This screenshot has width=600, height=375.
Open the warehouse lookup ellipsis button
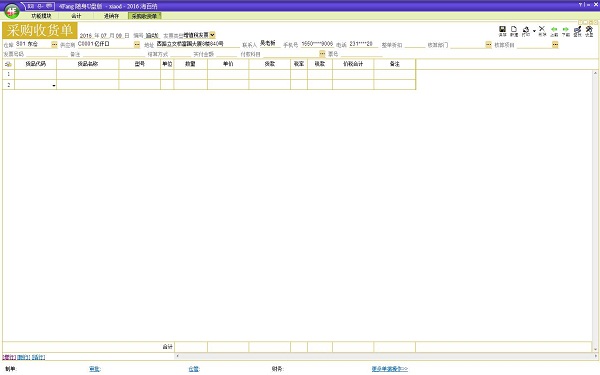tap(54, 44)
